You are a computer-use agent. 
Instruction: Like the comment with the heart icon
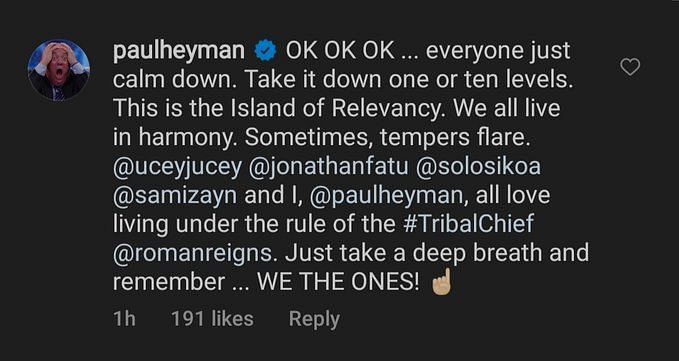click(630, 67)
